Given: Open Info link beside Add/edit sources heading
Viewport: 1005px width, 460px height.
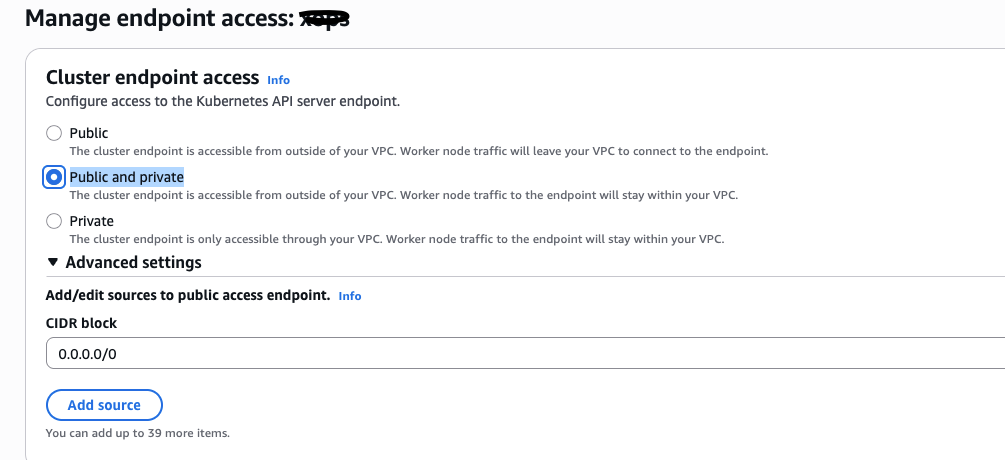Looking at the screenshot, I should 350,296.
